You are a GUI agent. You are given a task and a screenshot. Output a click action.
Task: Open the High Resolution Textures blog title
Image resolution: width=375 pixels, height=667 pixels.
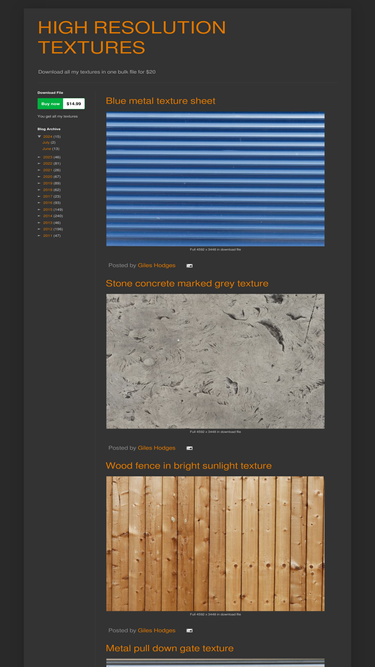point(132,37)
